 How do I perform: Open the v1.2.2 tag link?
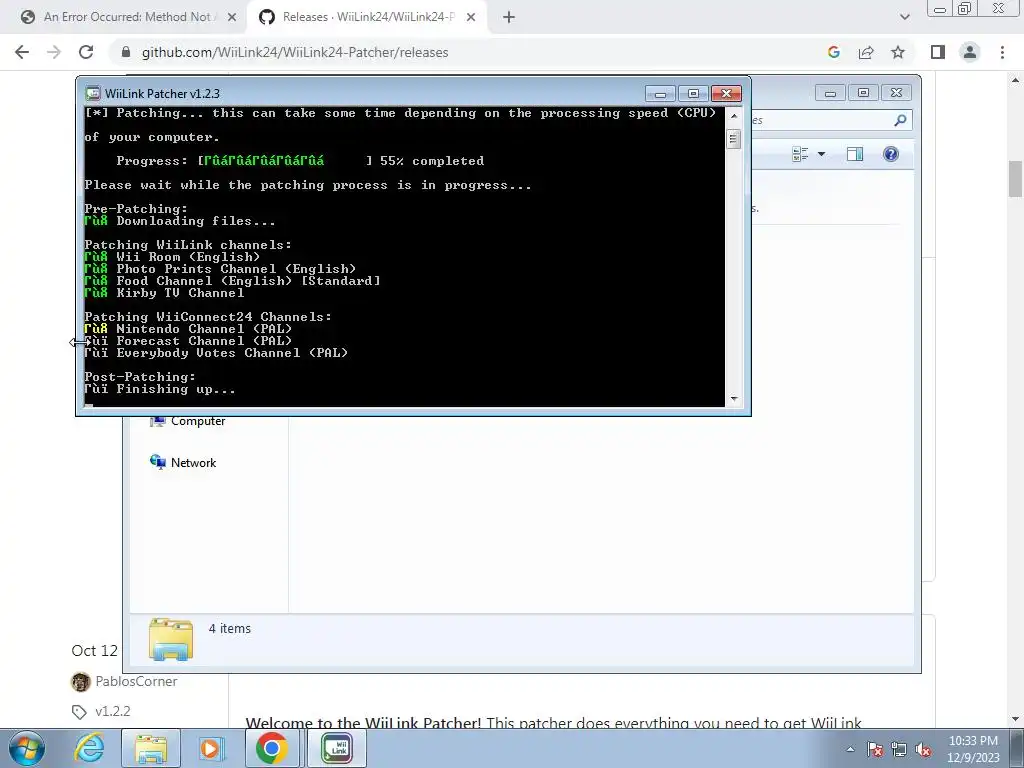[x=112, y=711]
